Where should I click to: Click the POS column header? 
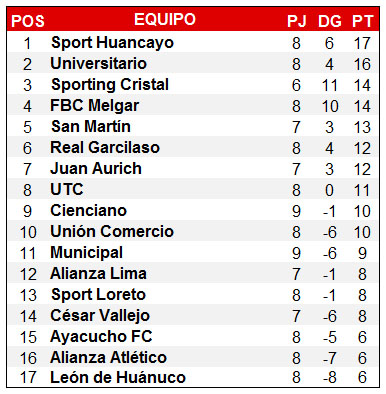coord(28,21)
